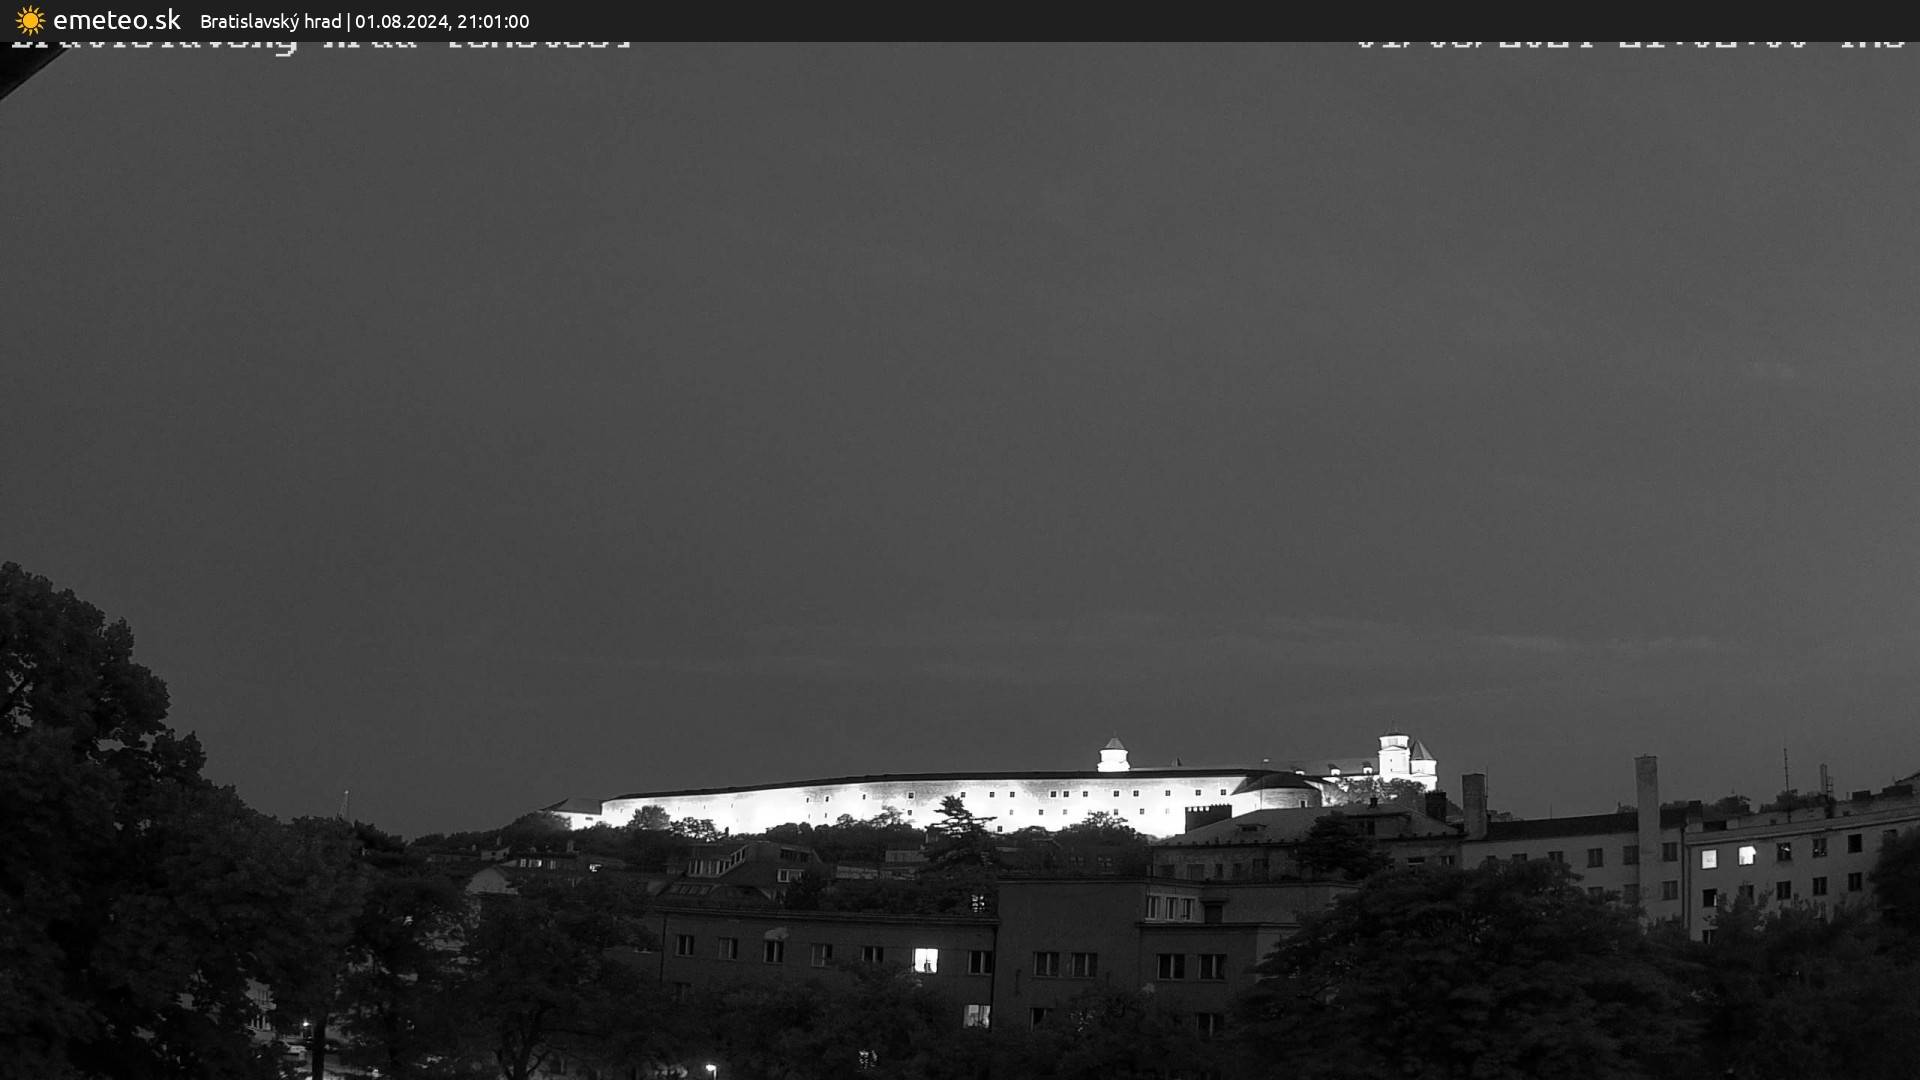1920x1080 pixels.
Task: Click the castle's left small tower
Action: pyautogui.click(x=1112, y=755)
